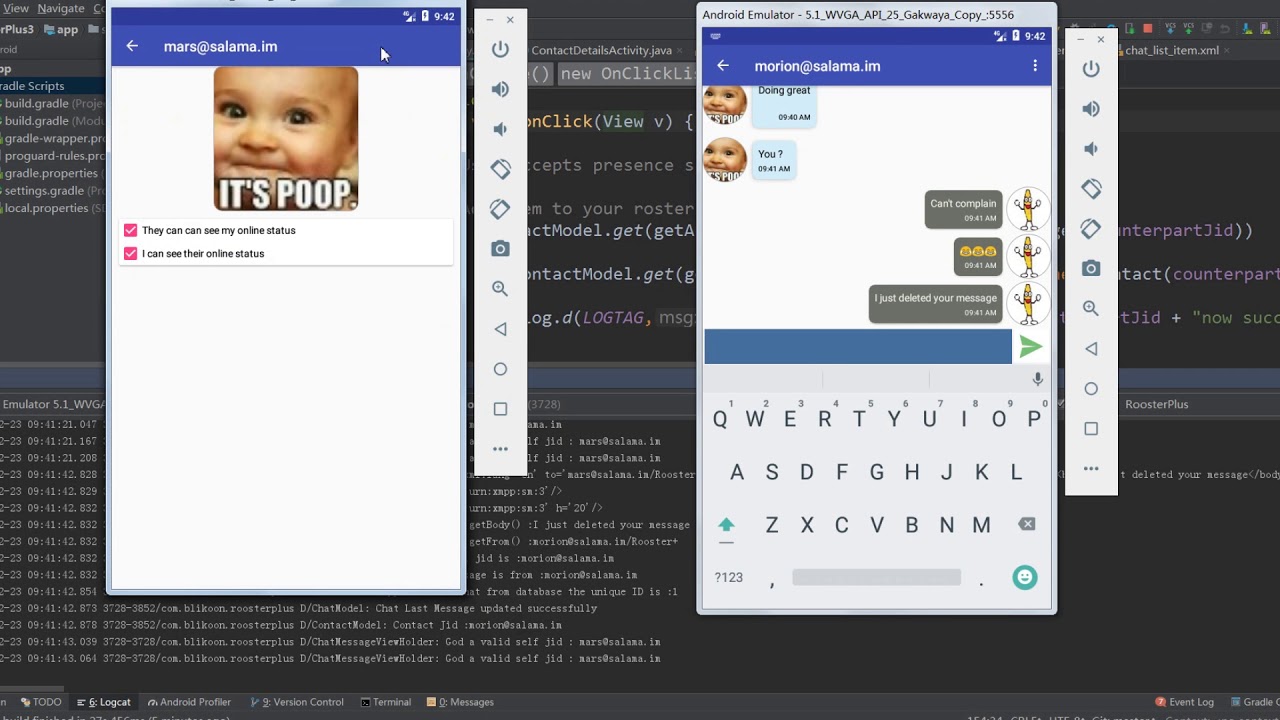1280x720 pixels.
Task: Tap the spacebar on the keyboard
Action: click(x=876, y=577)
